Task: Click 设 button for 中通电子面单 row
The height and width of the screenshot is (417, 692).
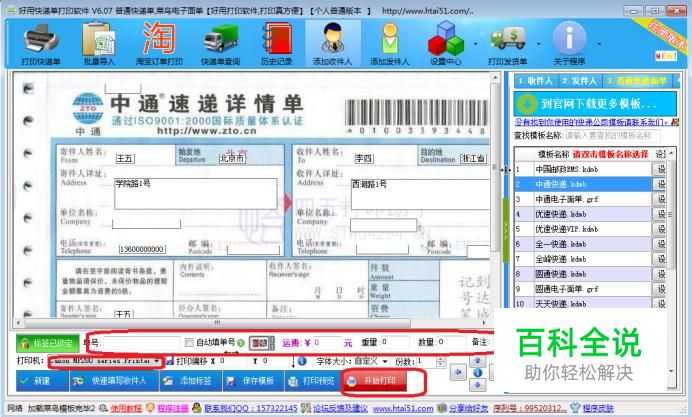Action: coord(659,199)
